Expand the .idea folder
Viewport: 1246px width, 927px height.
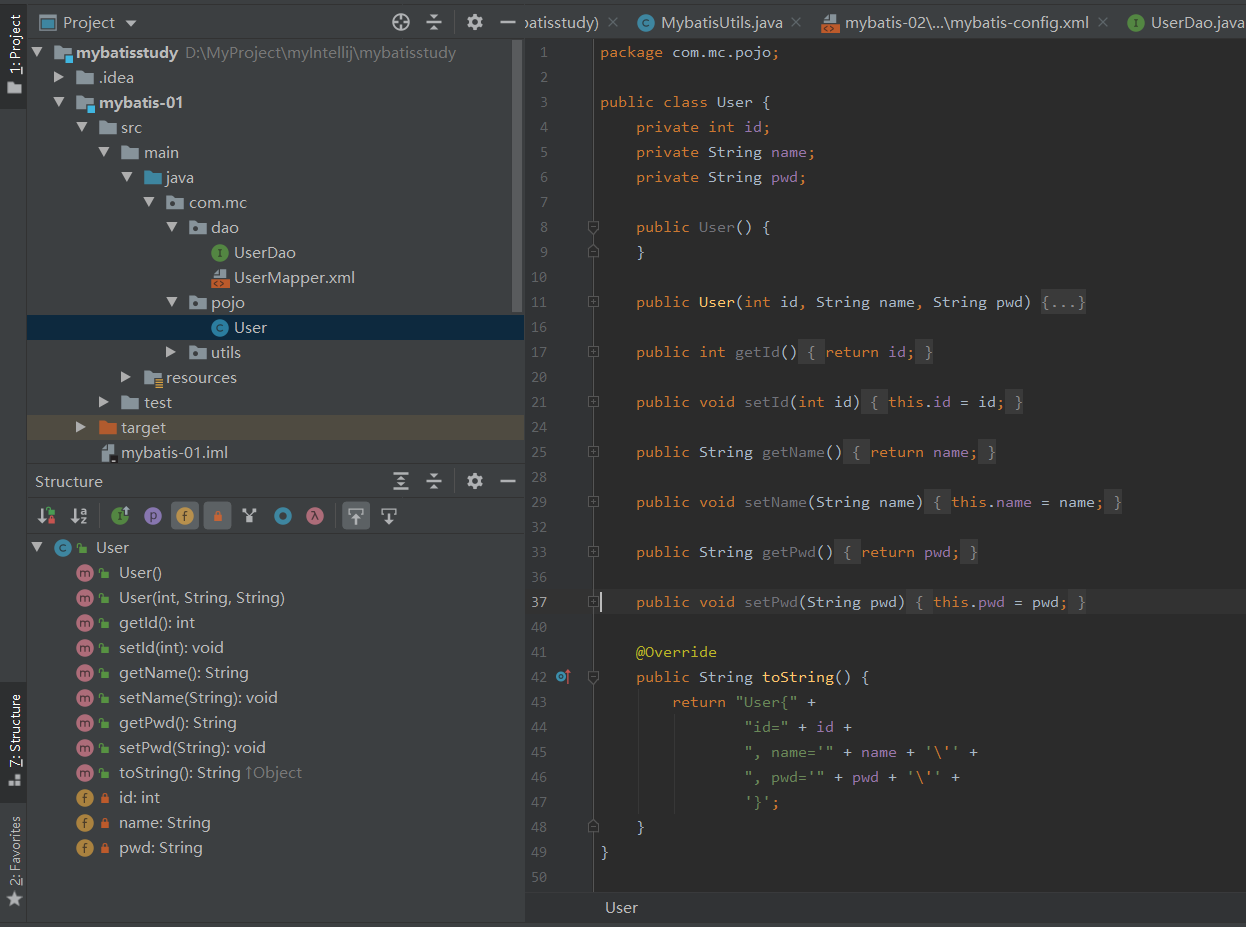[60, 77]
